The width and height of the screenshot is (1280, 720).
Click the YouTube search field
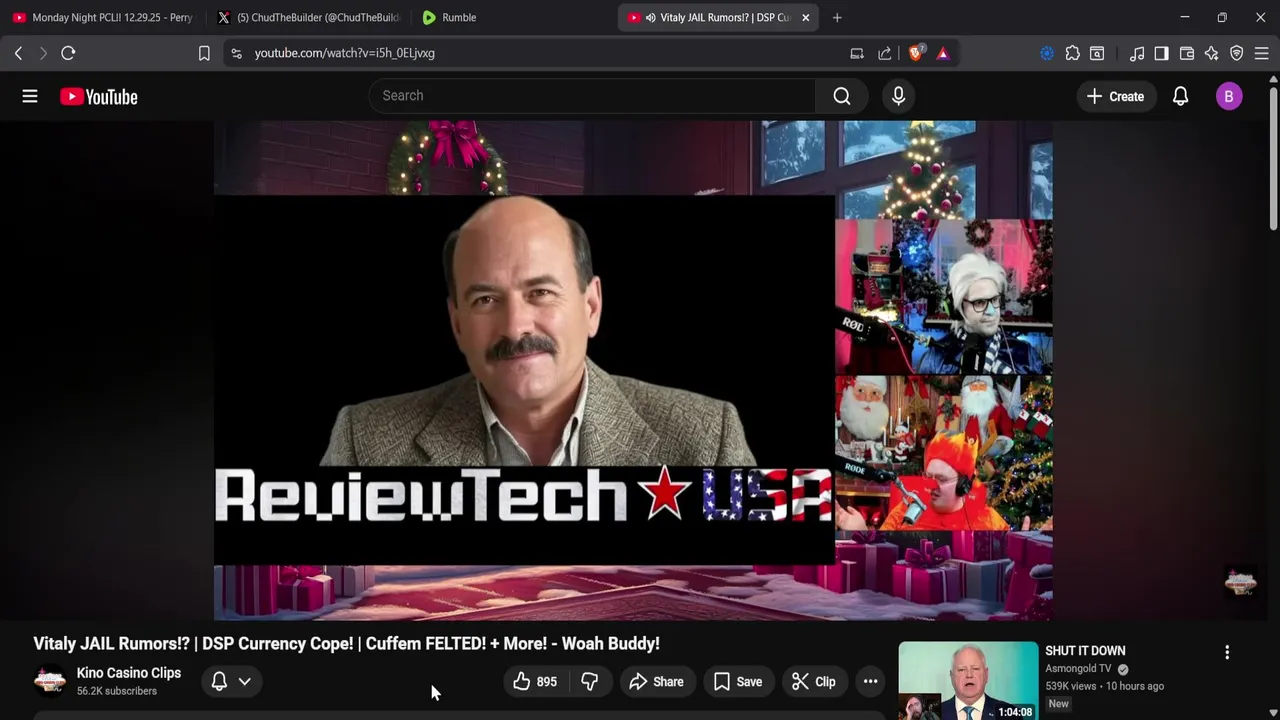(x=592, y=96)
